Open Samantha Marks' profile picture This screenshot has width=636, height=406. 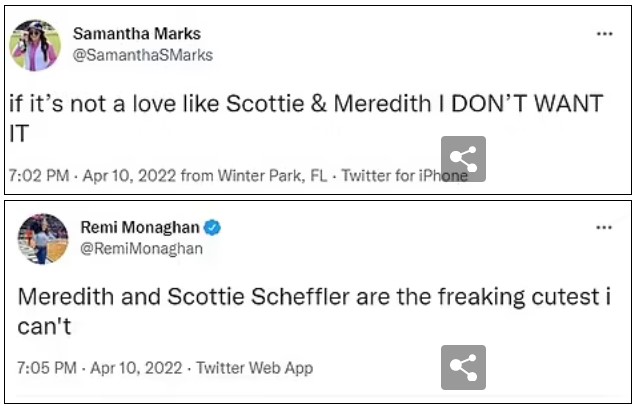coord(35,45)
